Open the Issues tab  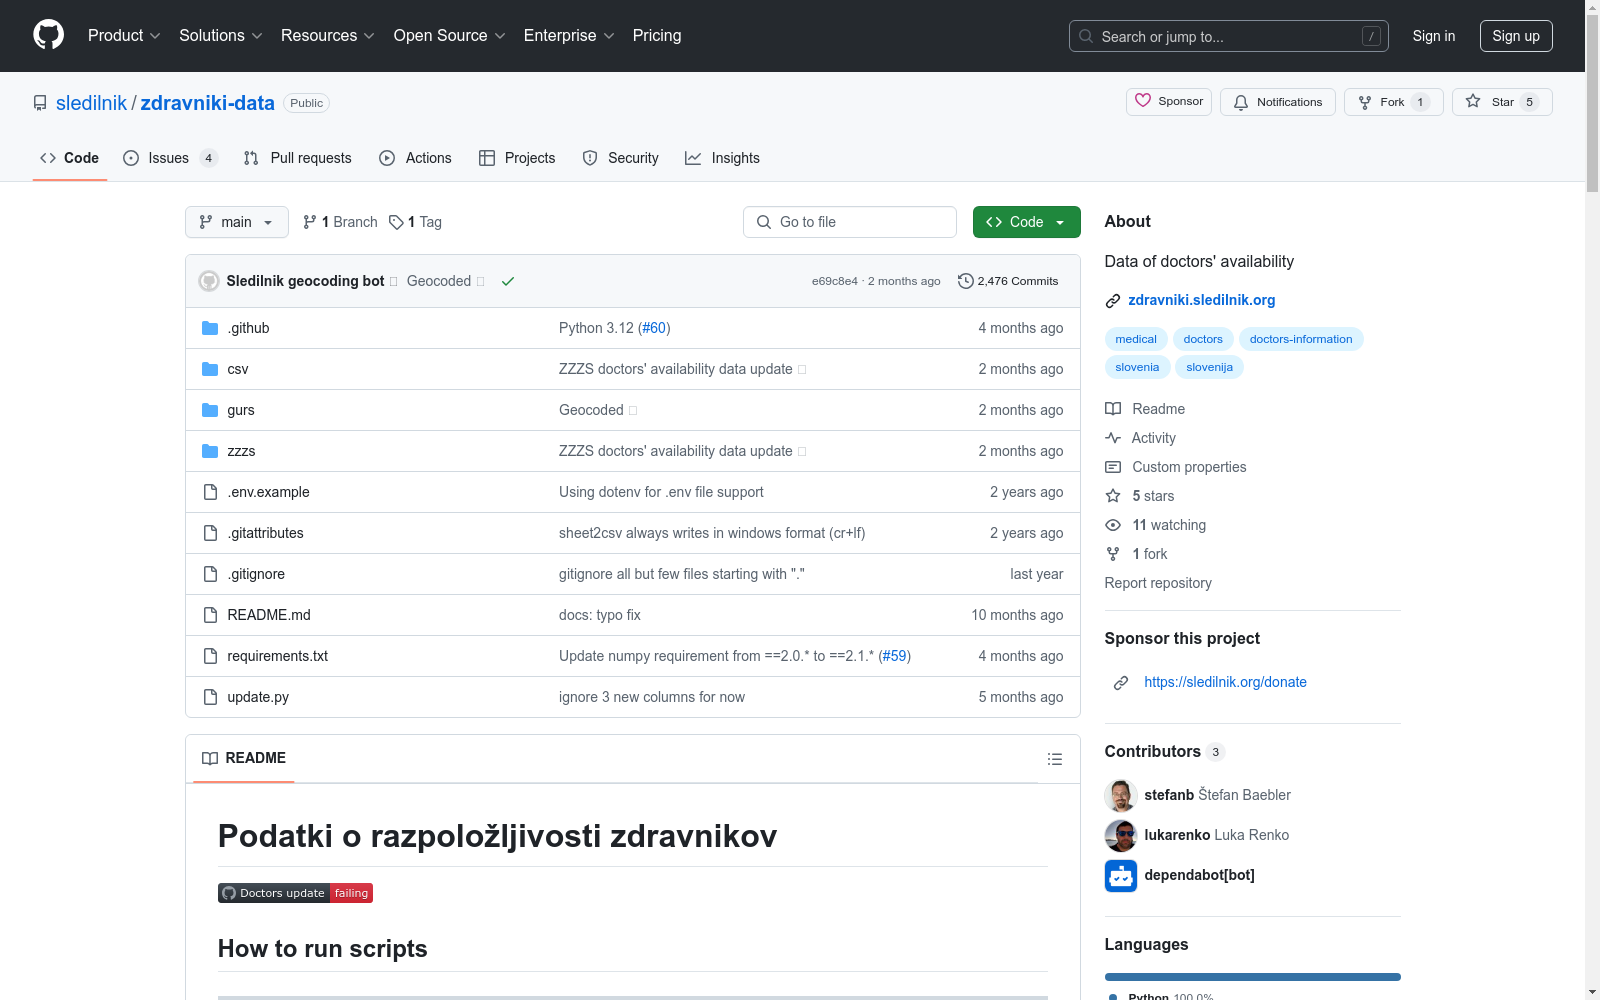click(x=169, y=158)
